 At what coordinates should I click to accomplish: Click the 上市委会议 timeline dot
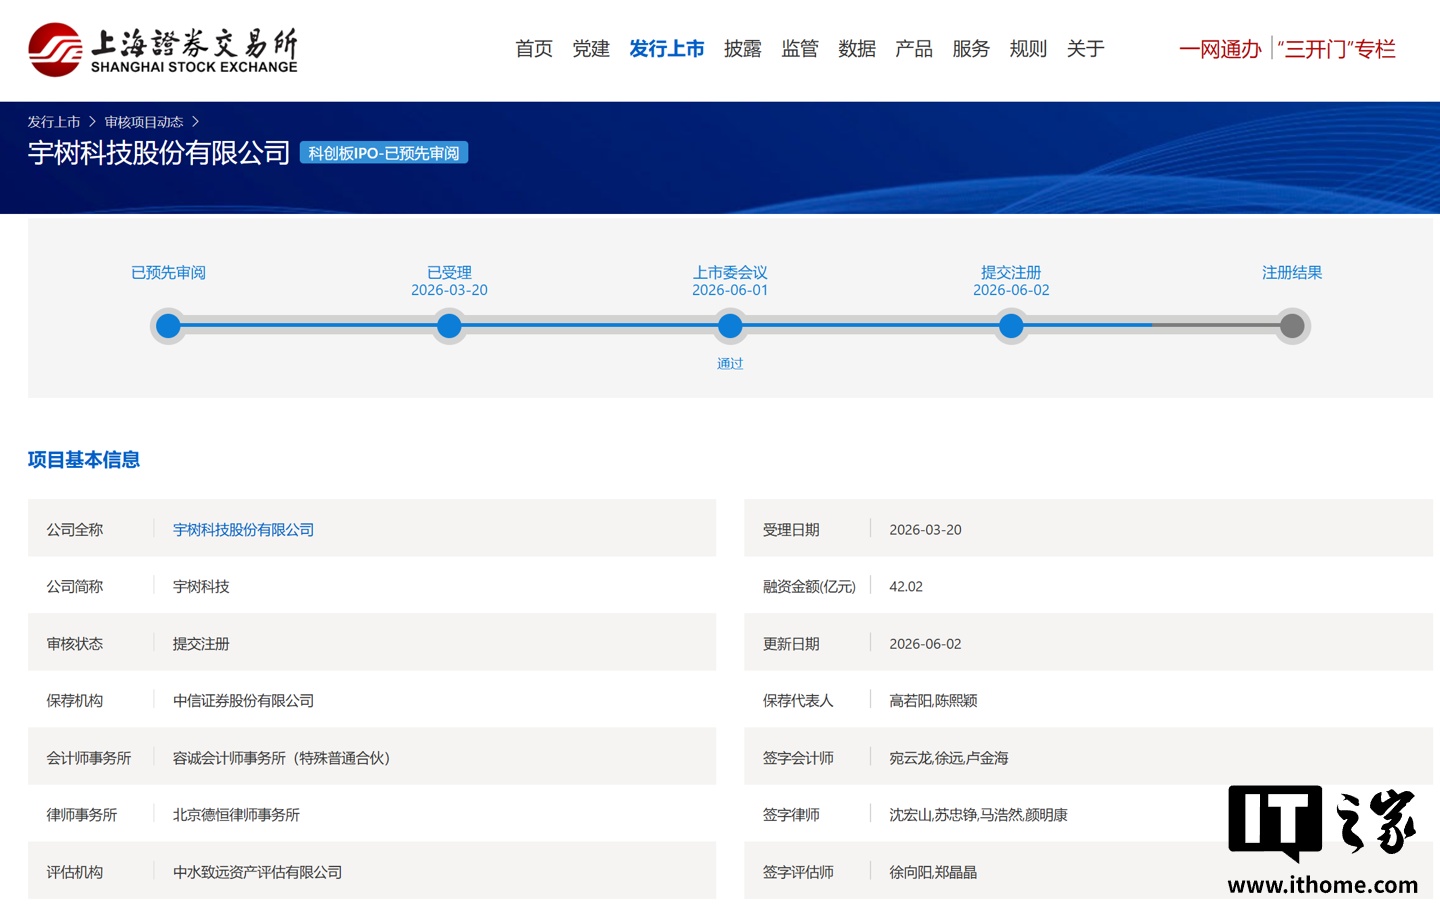click(730, 326)
